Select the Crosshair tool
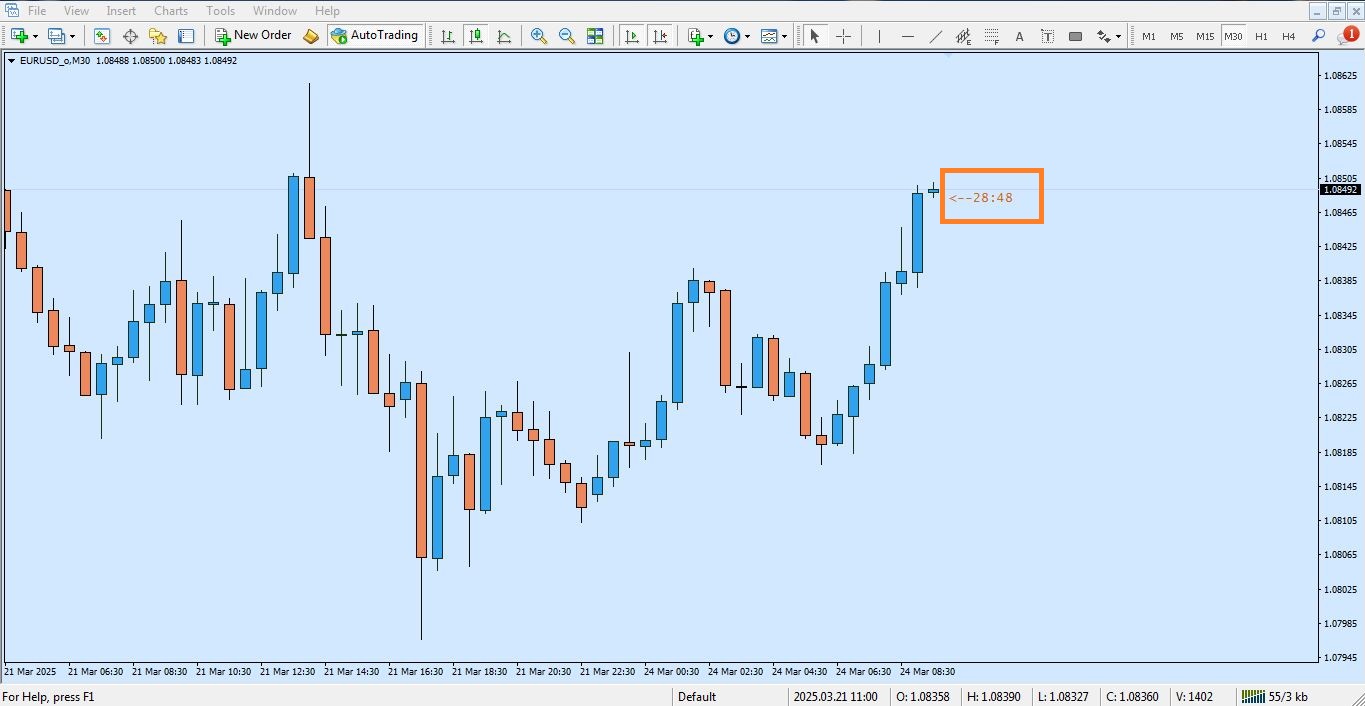Viewport: 1365px width, 706px height. (x=843, y=36)
